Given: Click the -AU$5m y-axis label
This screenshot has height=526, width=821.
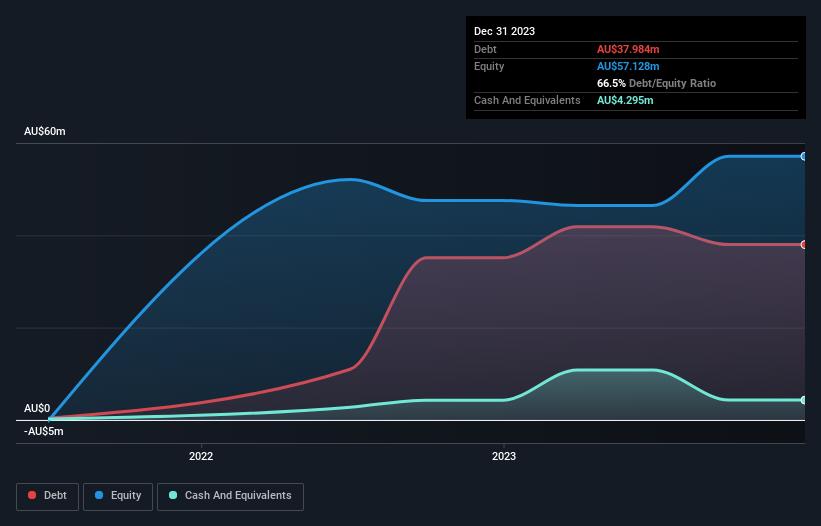Looking at the screenshot, I should (x=43, y=431).
